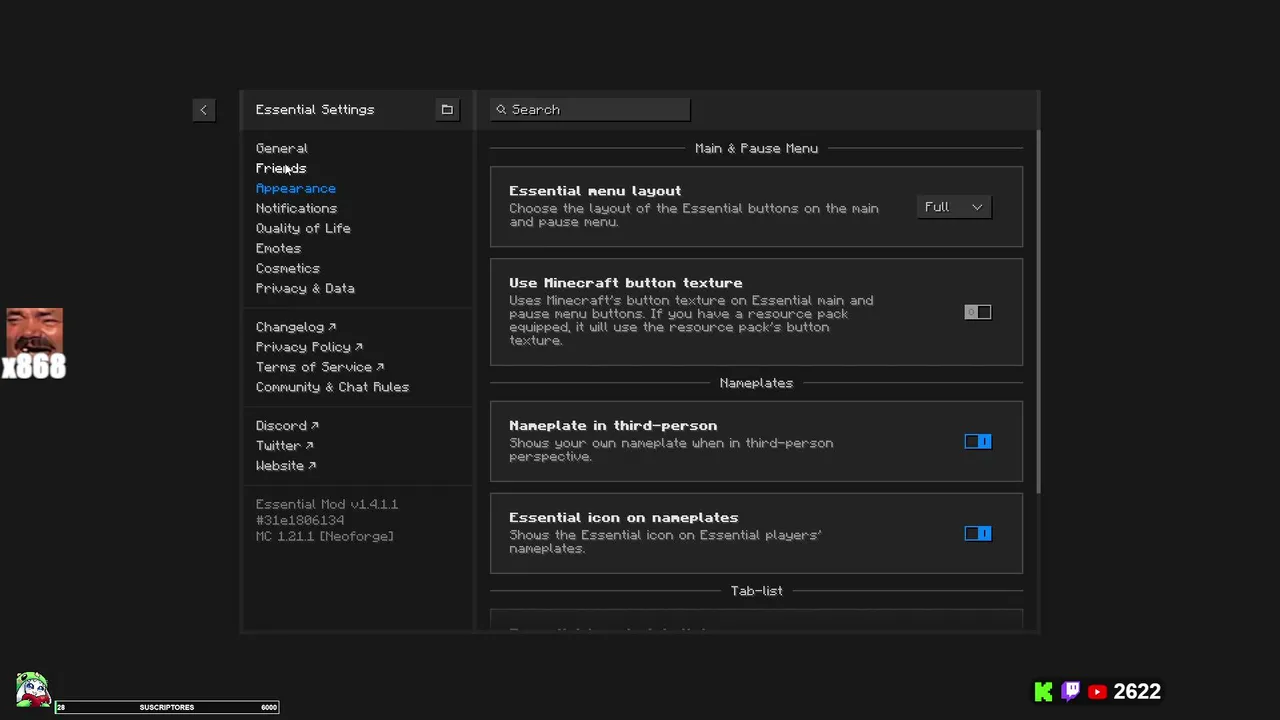Visit the Twitter link
Screen dimensions: 1280x720
pos(285,445)
